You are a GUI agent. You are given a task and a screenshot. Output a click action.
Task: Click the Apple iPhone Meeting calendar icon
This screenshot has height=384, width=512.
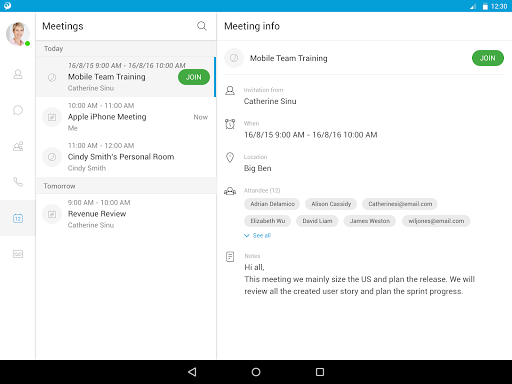[x=52, y=117]
